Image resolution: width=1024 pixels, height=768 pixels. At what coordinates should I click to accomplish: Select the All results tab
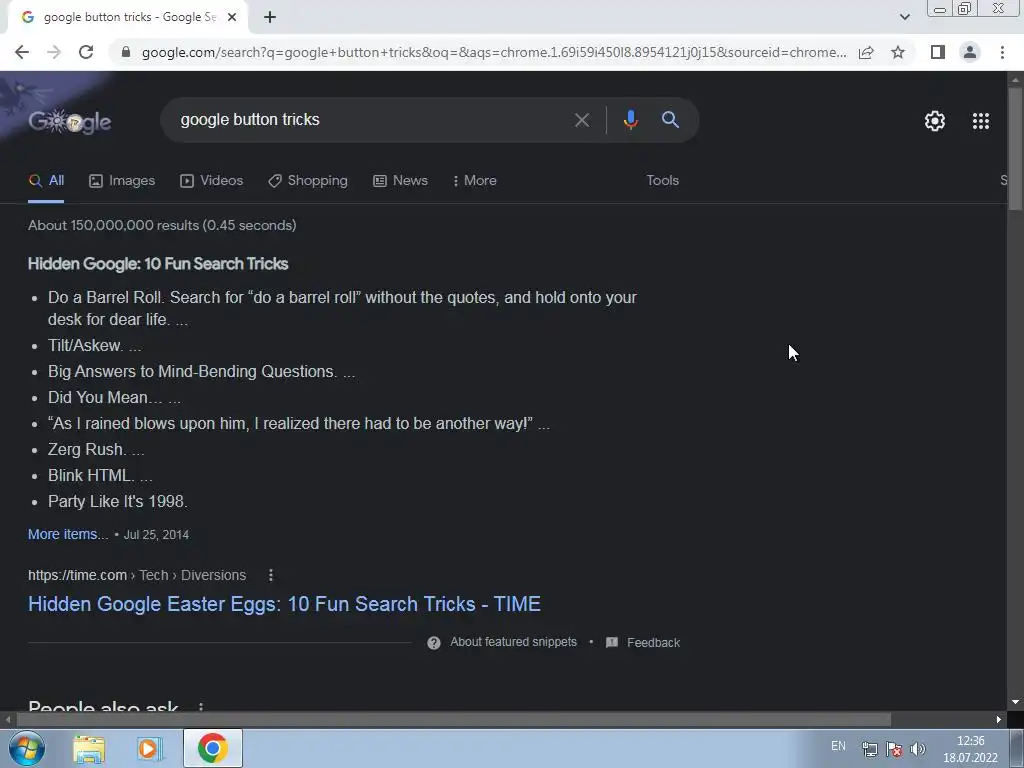coord(46,181)
